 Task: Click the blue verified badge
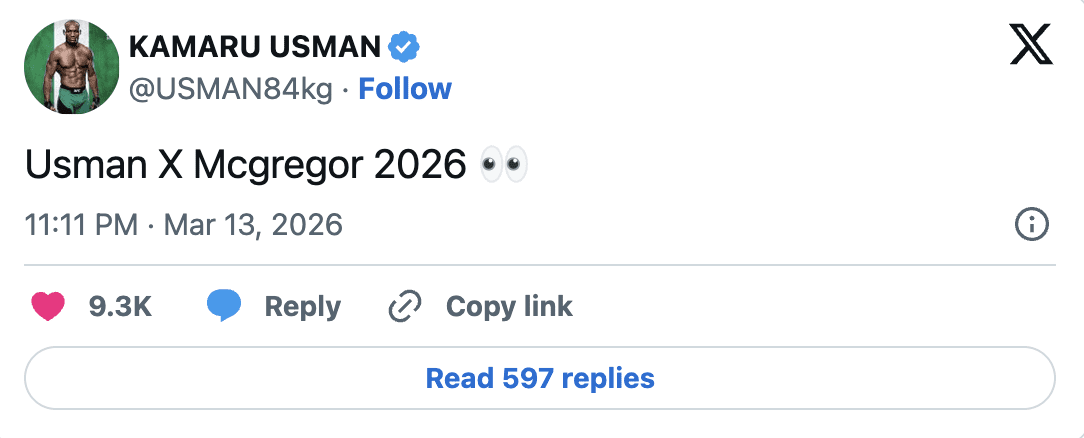404,46
